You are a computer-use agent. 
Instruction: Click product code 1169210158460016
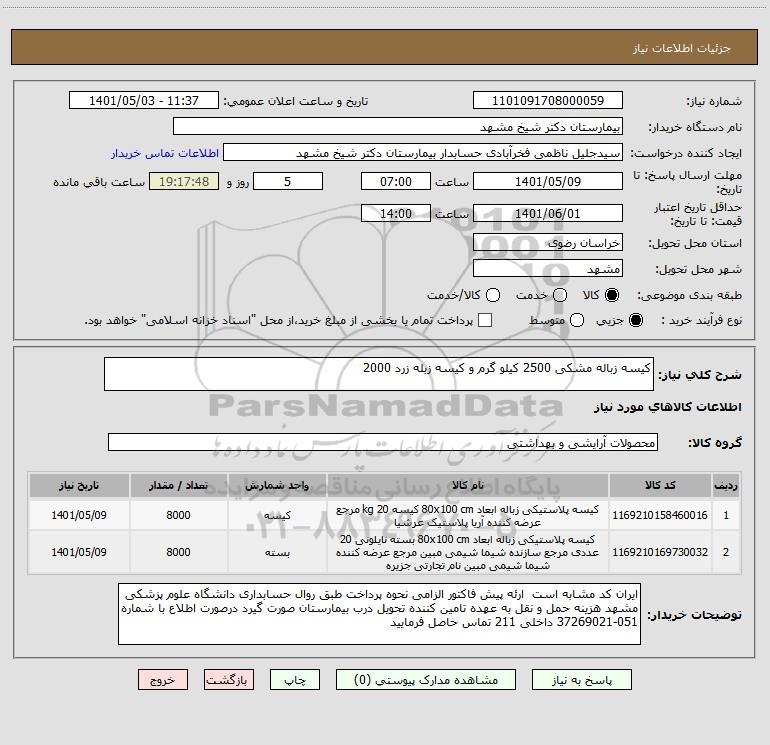[x=660, y=515]
